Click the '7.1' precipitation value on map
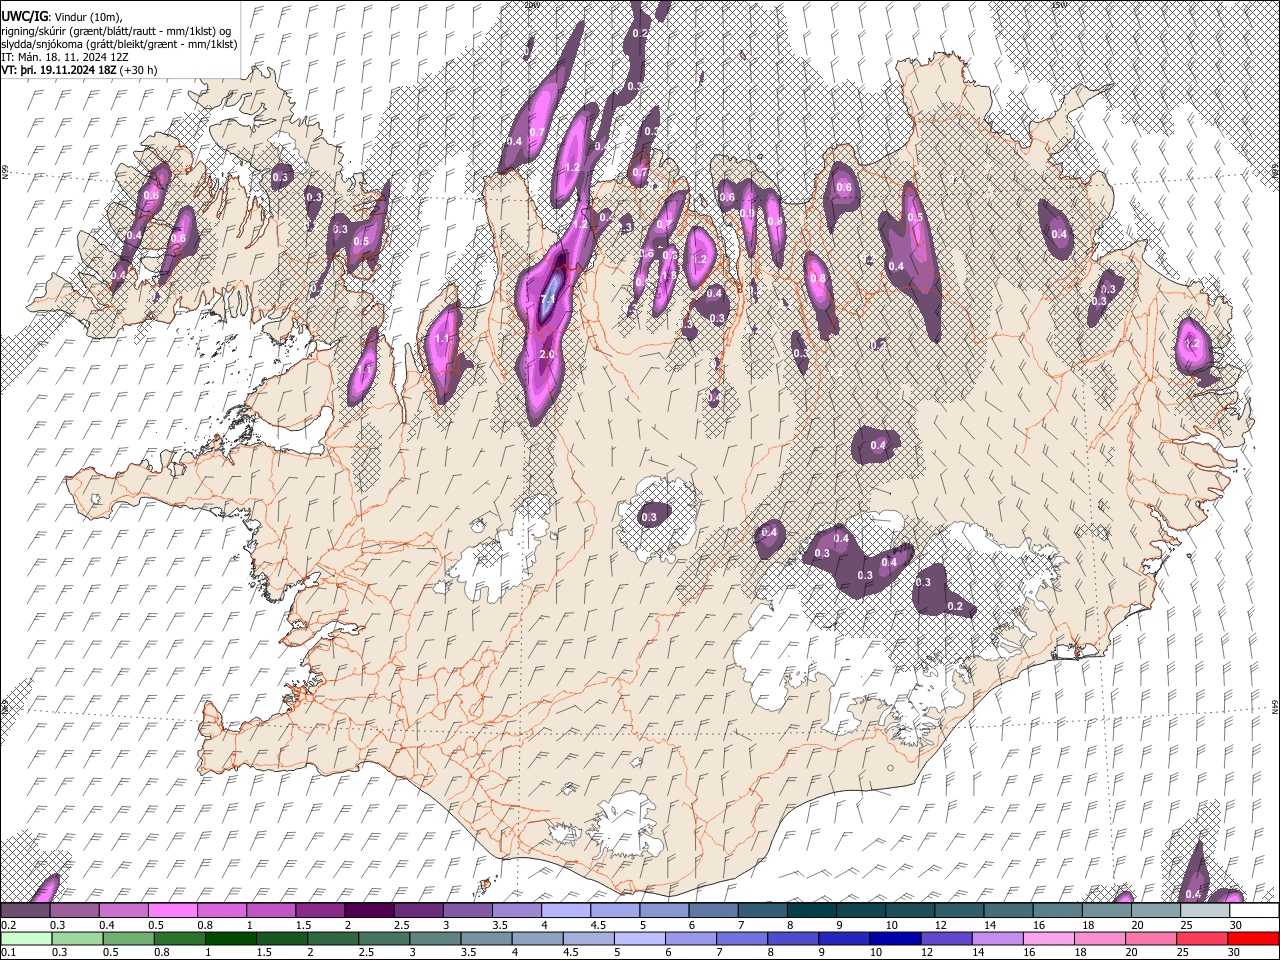The width and height of the screenshot is (1280, 960). pos(548,299)
